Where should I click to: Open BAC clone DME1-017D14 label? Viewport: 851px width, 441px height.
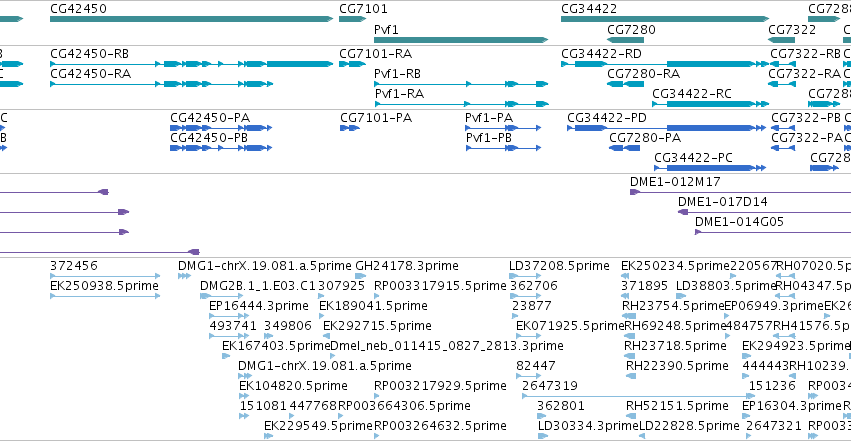[722, 202]
